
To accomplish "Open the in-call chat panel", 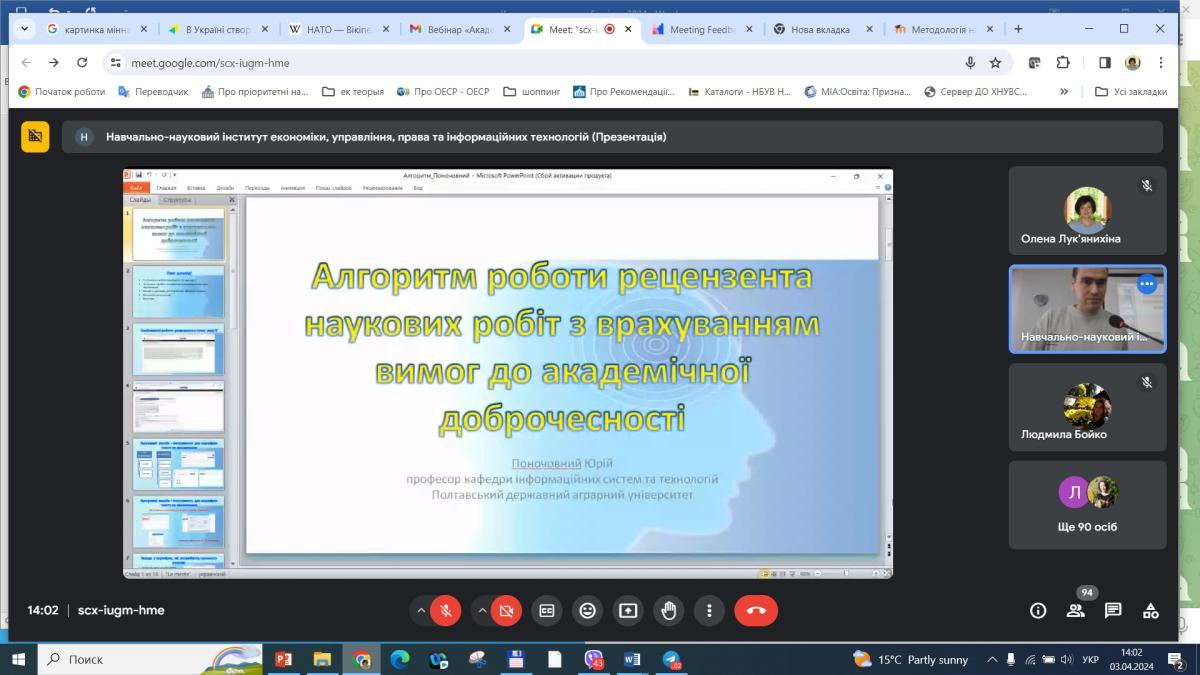I will (1113, 610).
